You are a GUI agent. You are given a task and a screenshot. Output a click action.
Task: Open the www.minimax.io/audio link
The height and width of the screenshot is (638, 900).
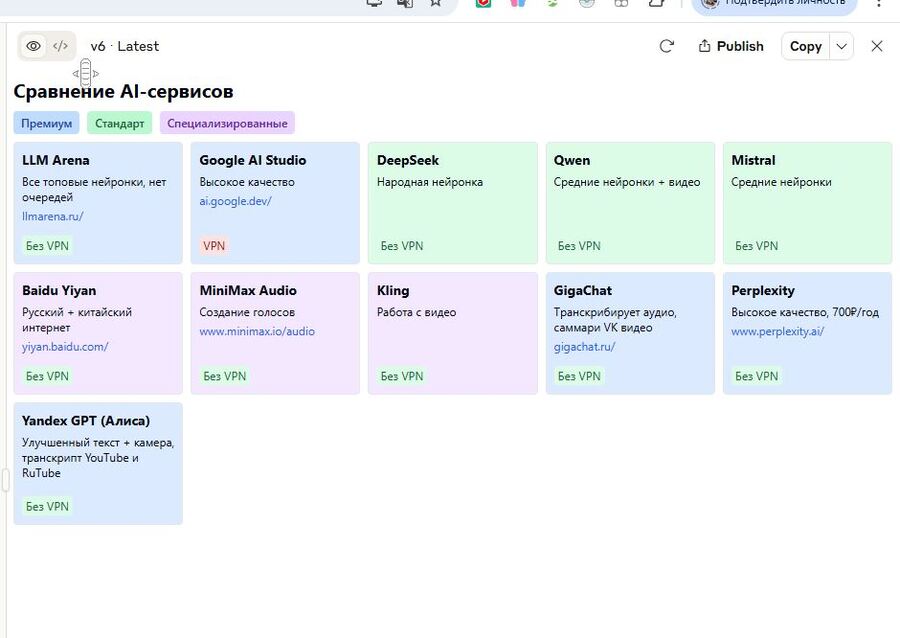(257, 331)
